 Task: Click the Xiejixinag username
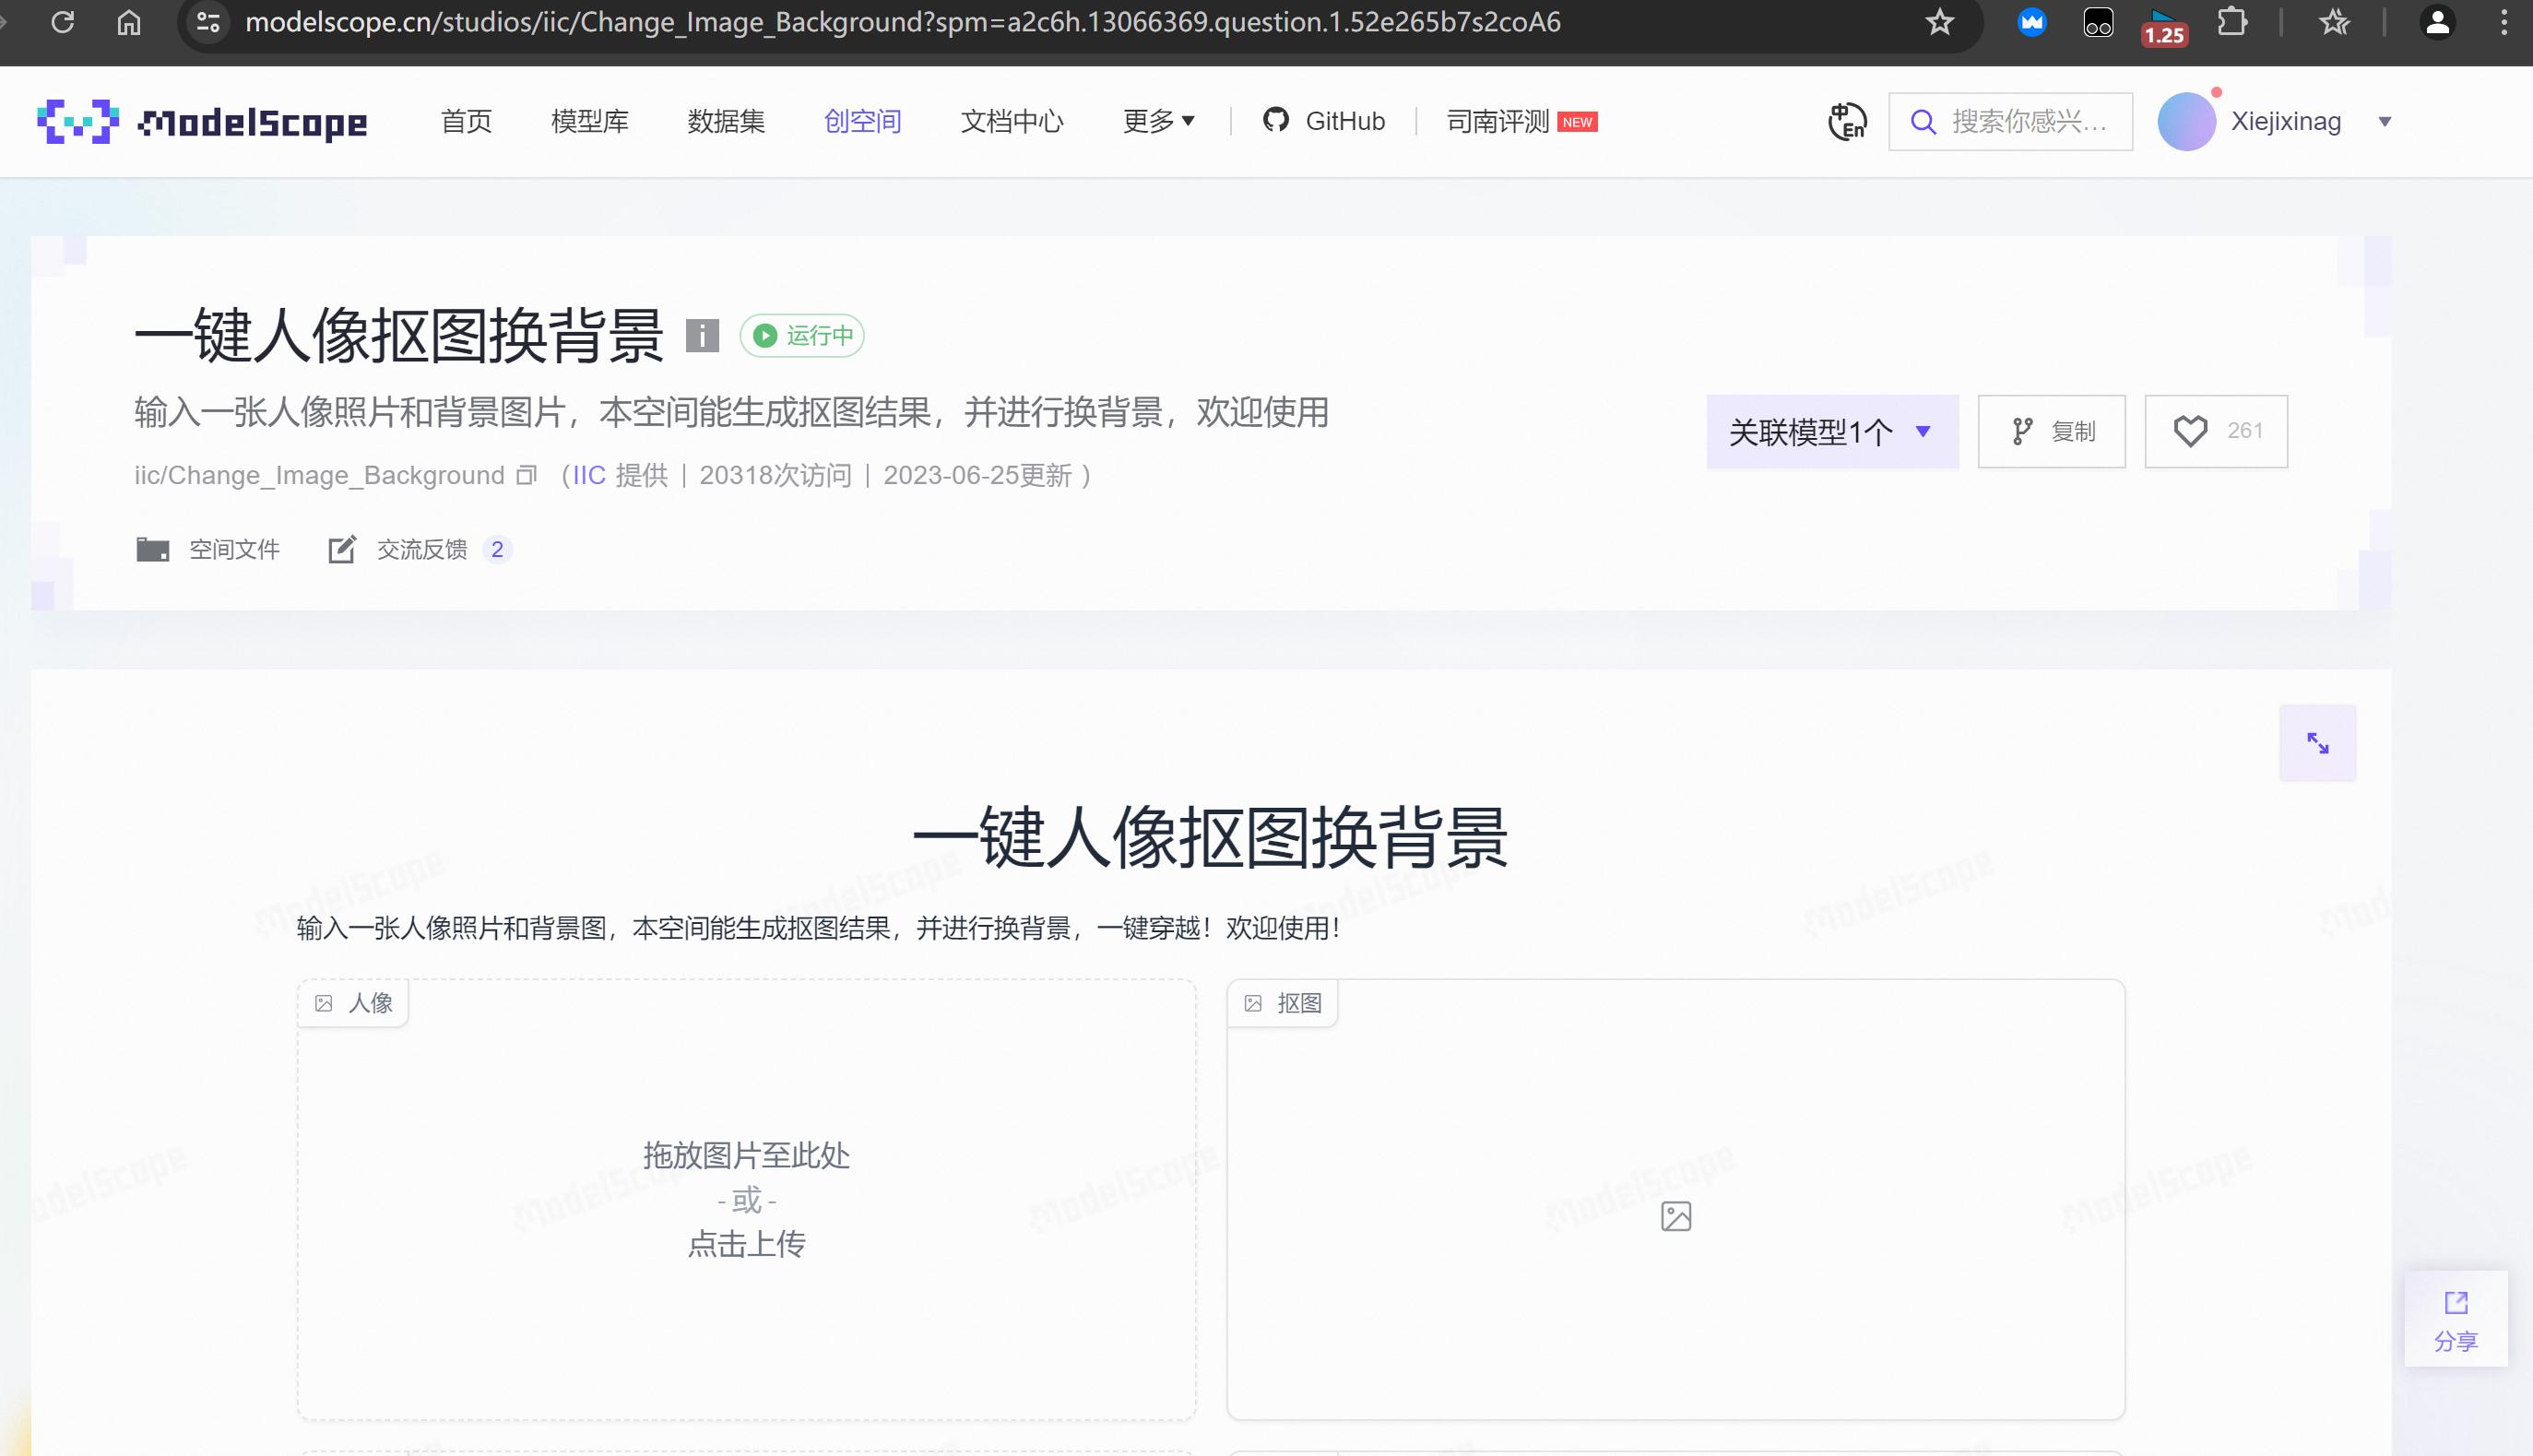pyautogui.click(x=2285, y=122)
